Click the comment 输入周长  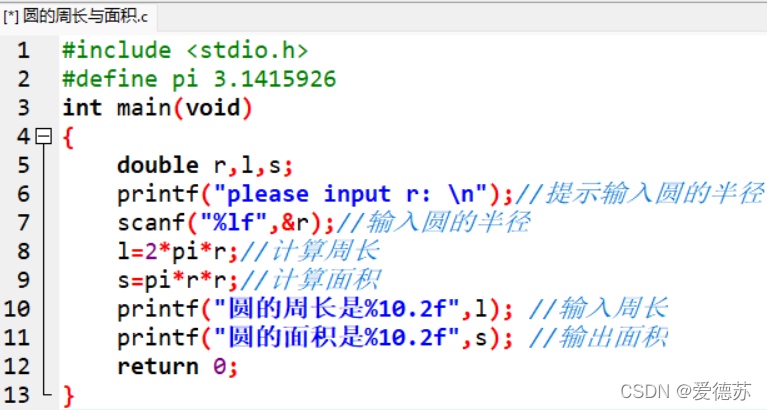click(598, 308)
